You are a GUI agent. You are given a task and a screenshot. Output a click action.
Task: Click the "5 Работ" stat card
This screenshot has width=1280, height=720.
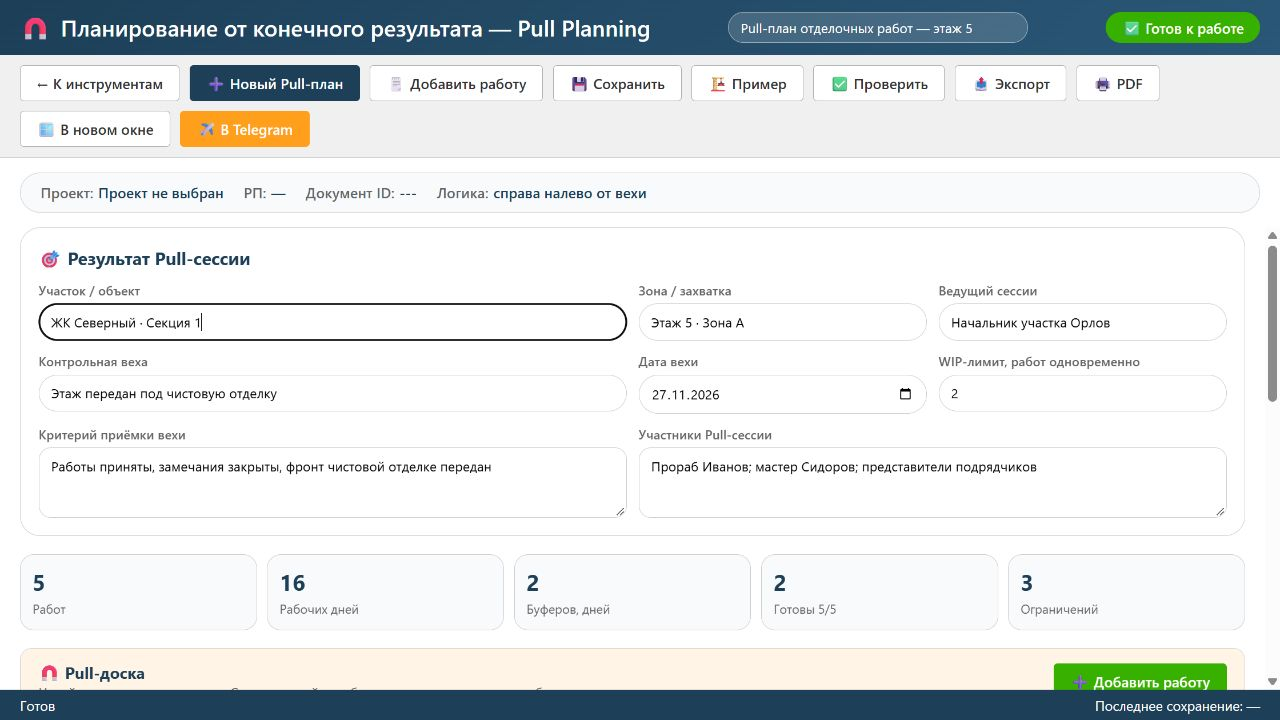(x=138, y=592)
